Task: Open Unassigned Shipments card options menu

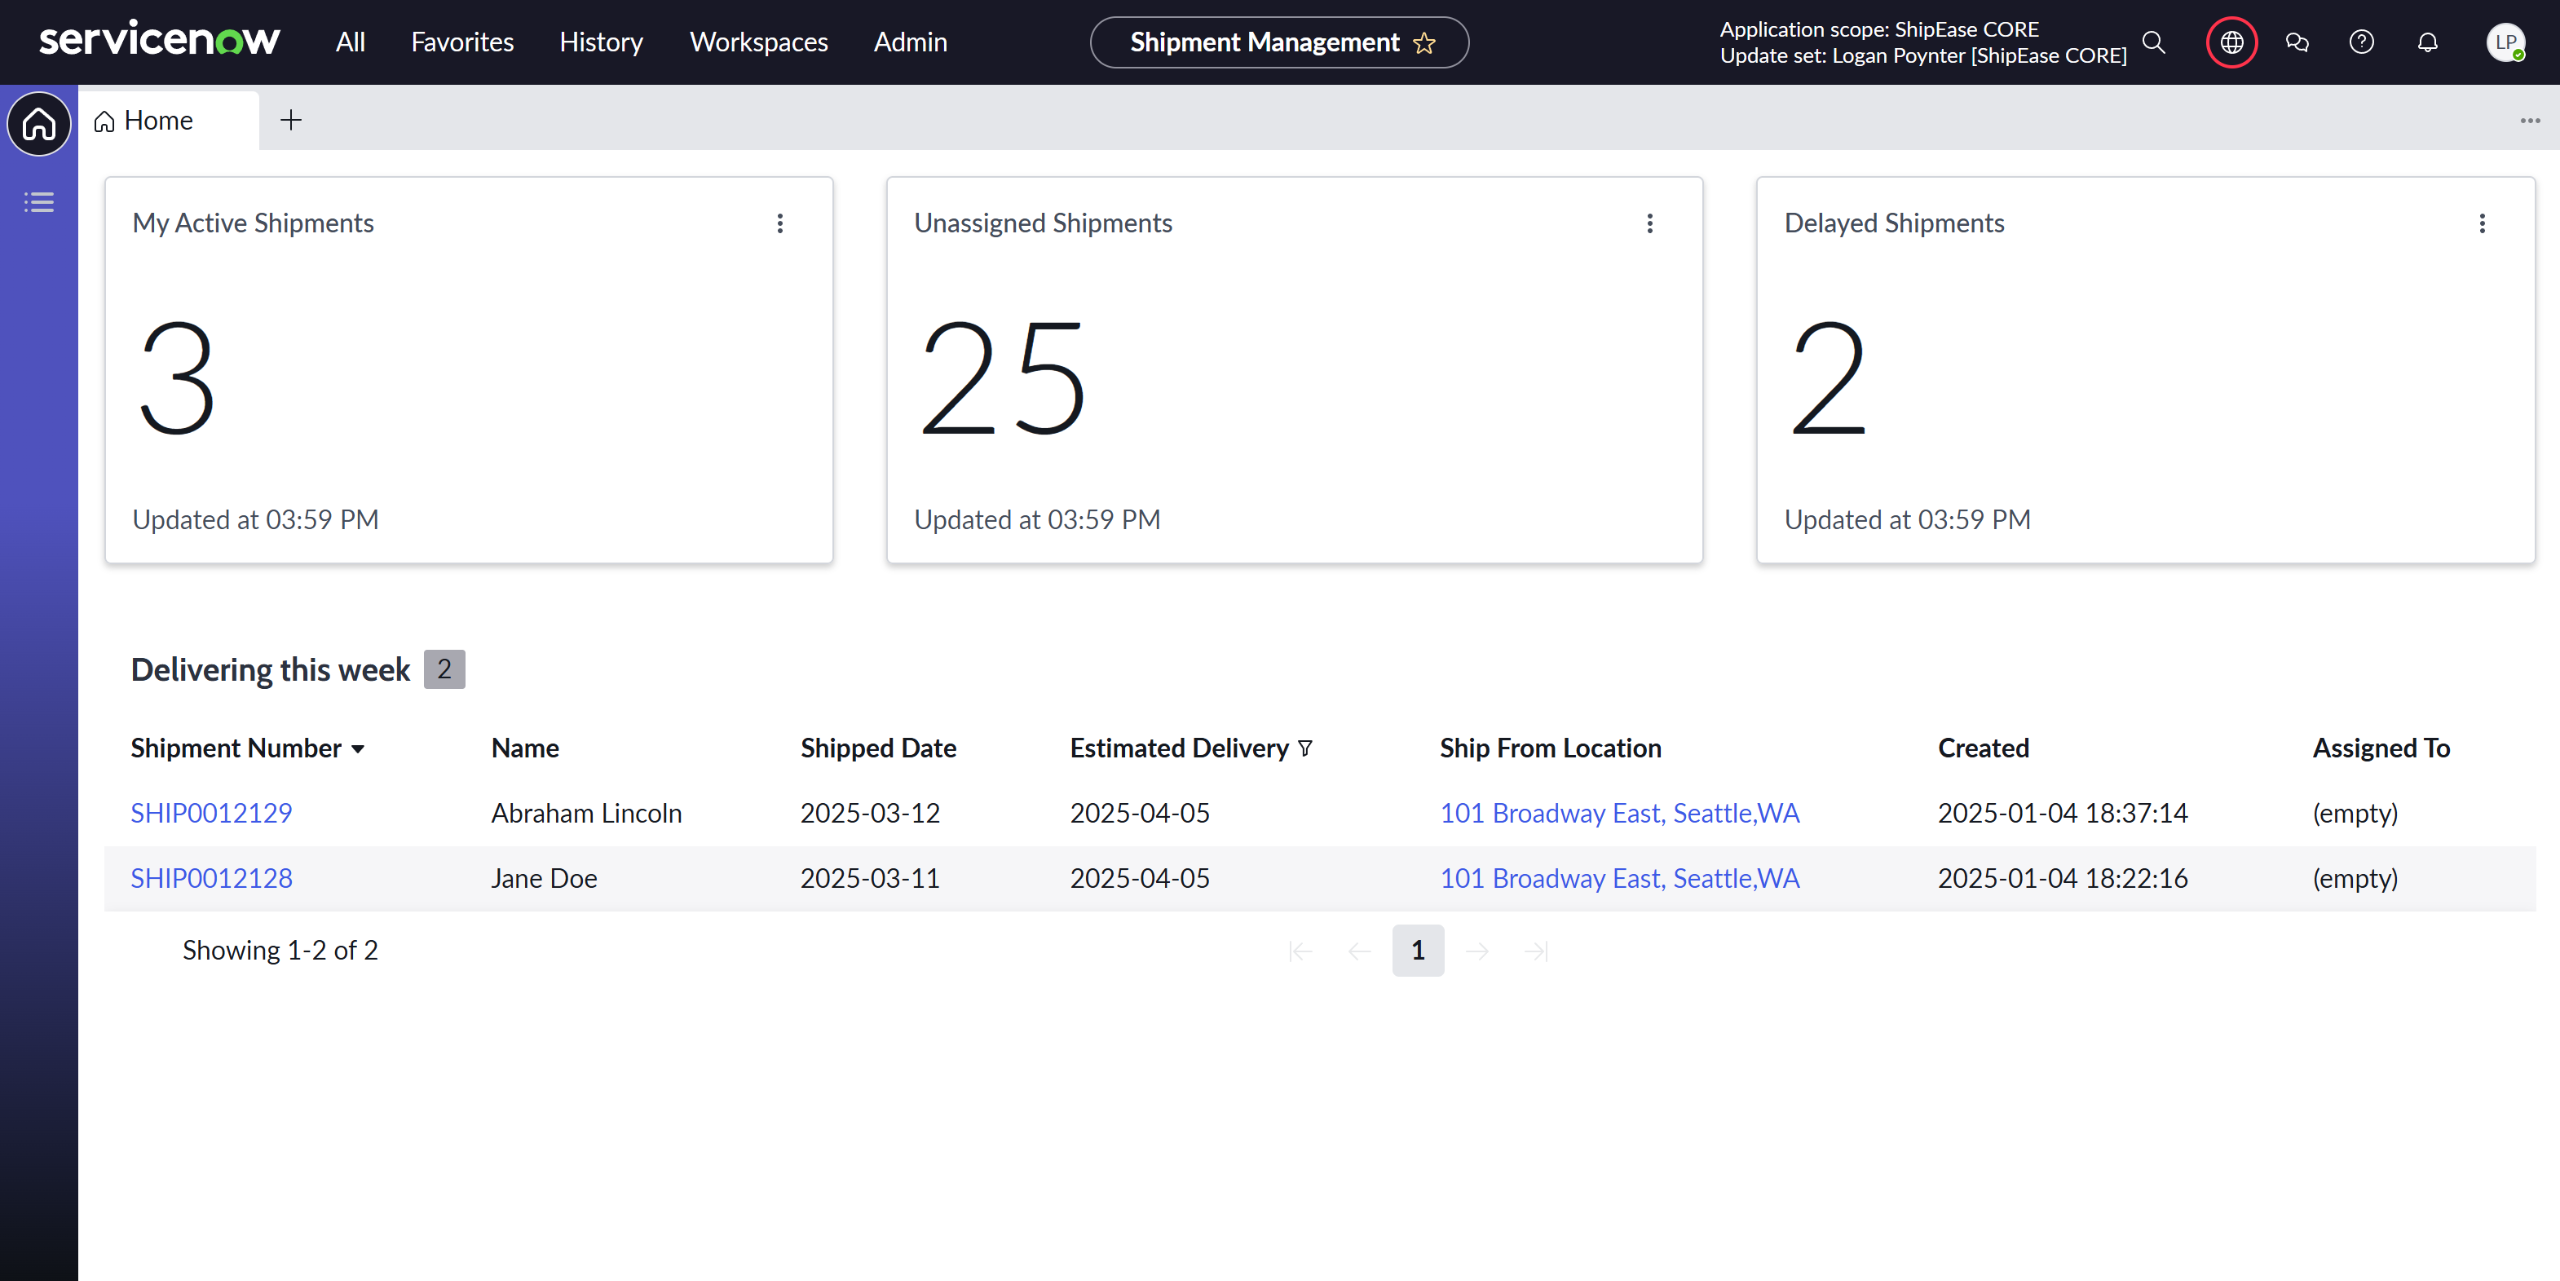Action: (1650, 223)
